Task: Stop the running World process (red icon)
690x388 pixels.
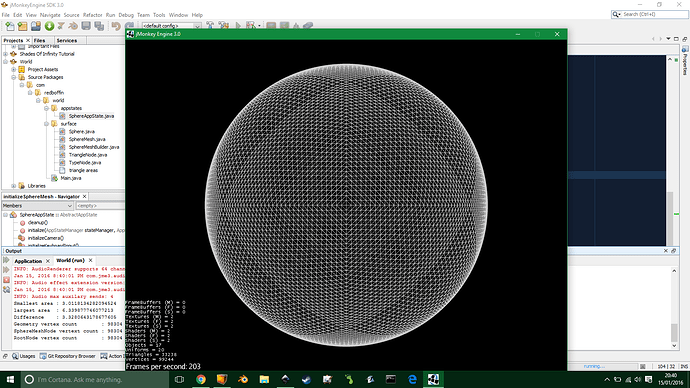Action: coord(6,280)
